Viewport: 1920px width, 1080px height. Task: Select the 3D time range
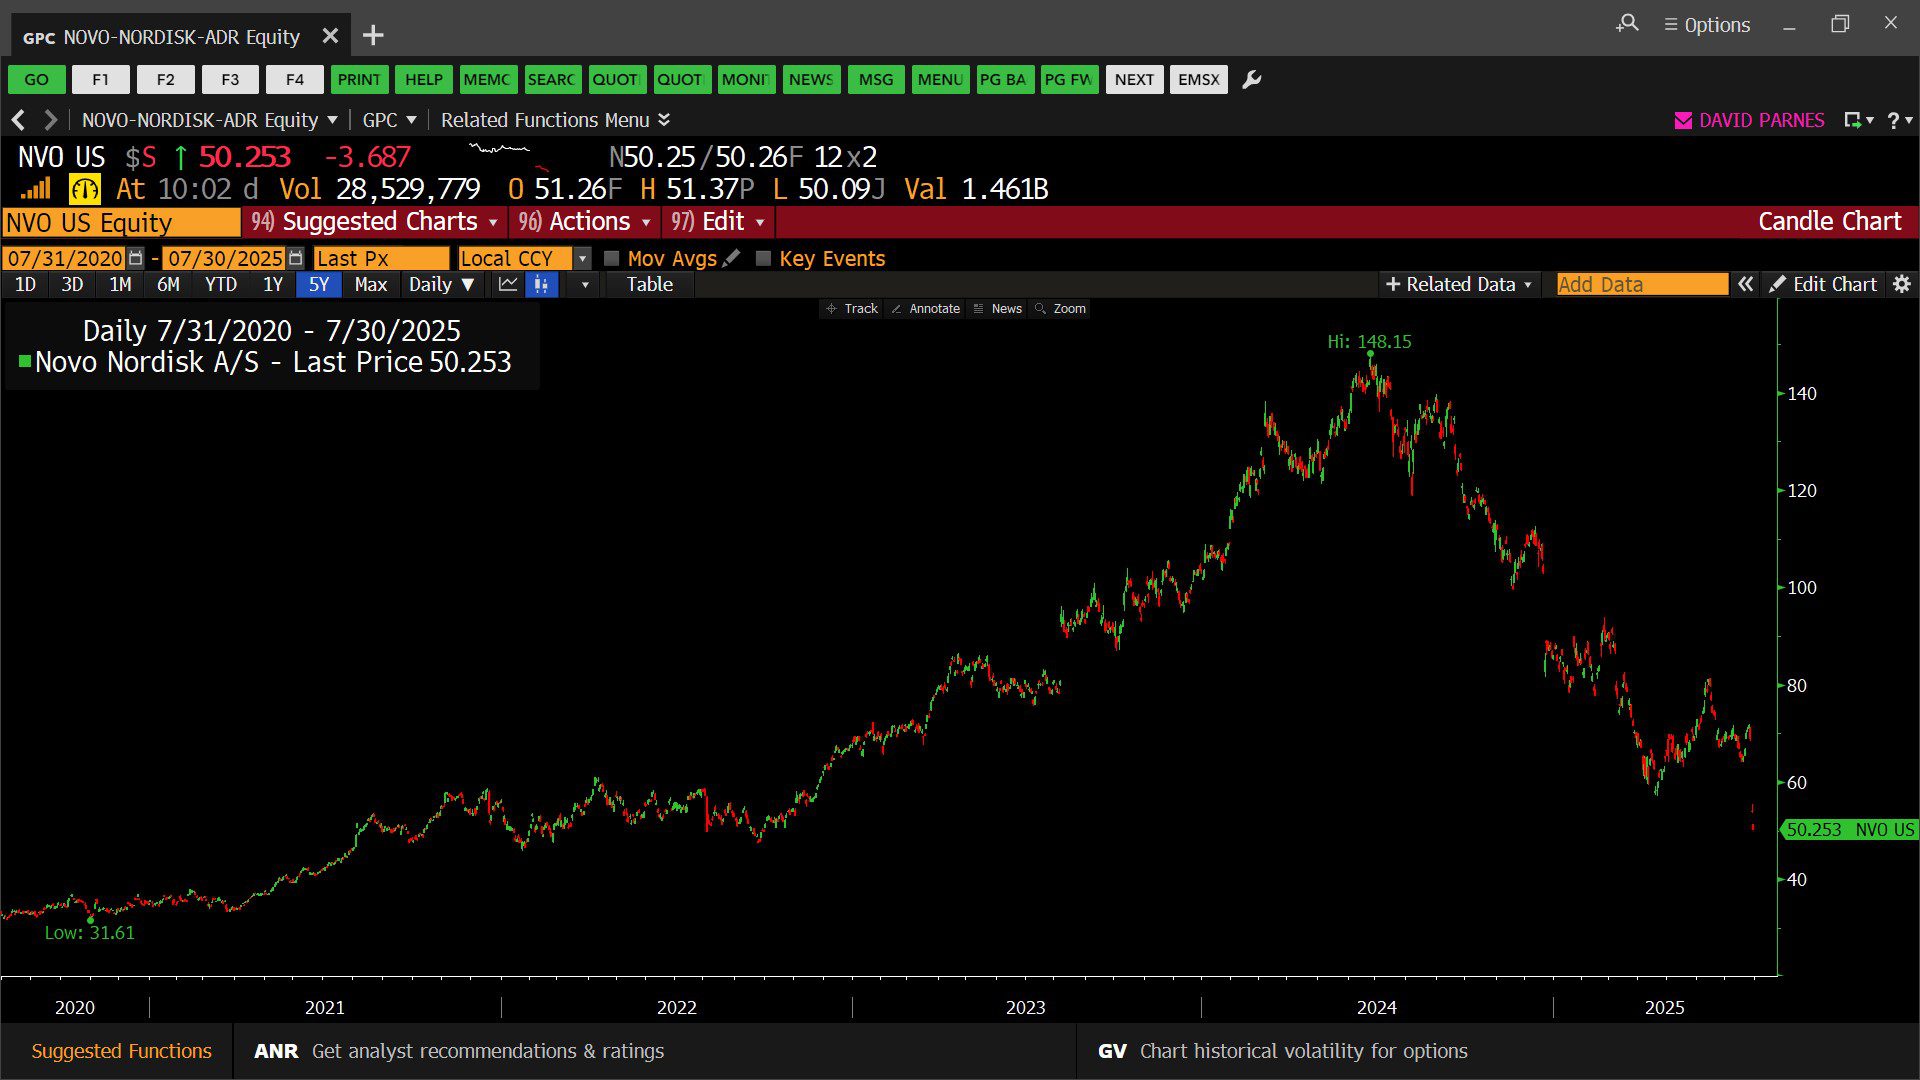(72, 285)
